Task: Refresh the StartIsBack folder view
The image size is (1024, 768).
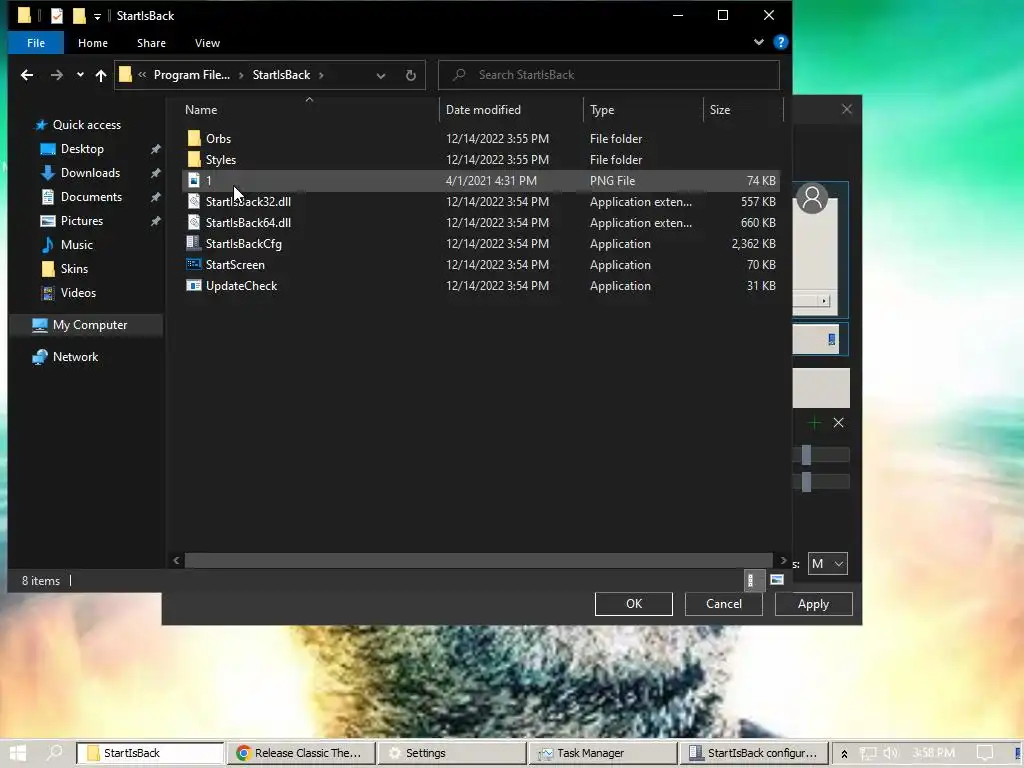Action: (x=411, y=75)
